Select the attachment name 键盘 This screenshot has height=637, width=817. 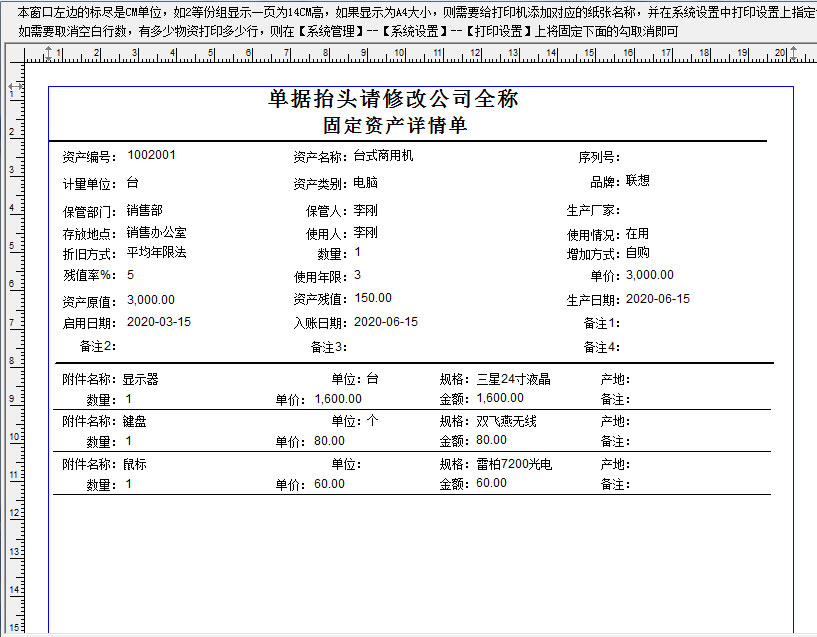(134, 421)
